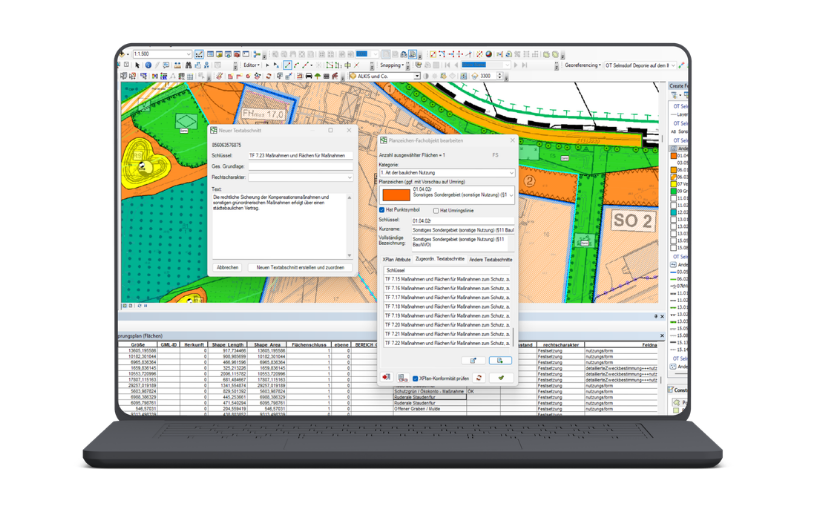Select the TF 7.22 Maßnahmen row

[x=447, y=343]
